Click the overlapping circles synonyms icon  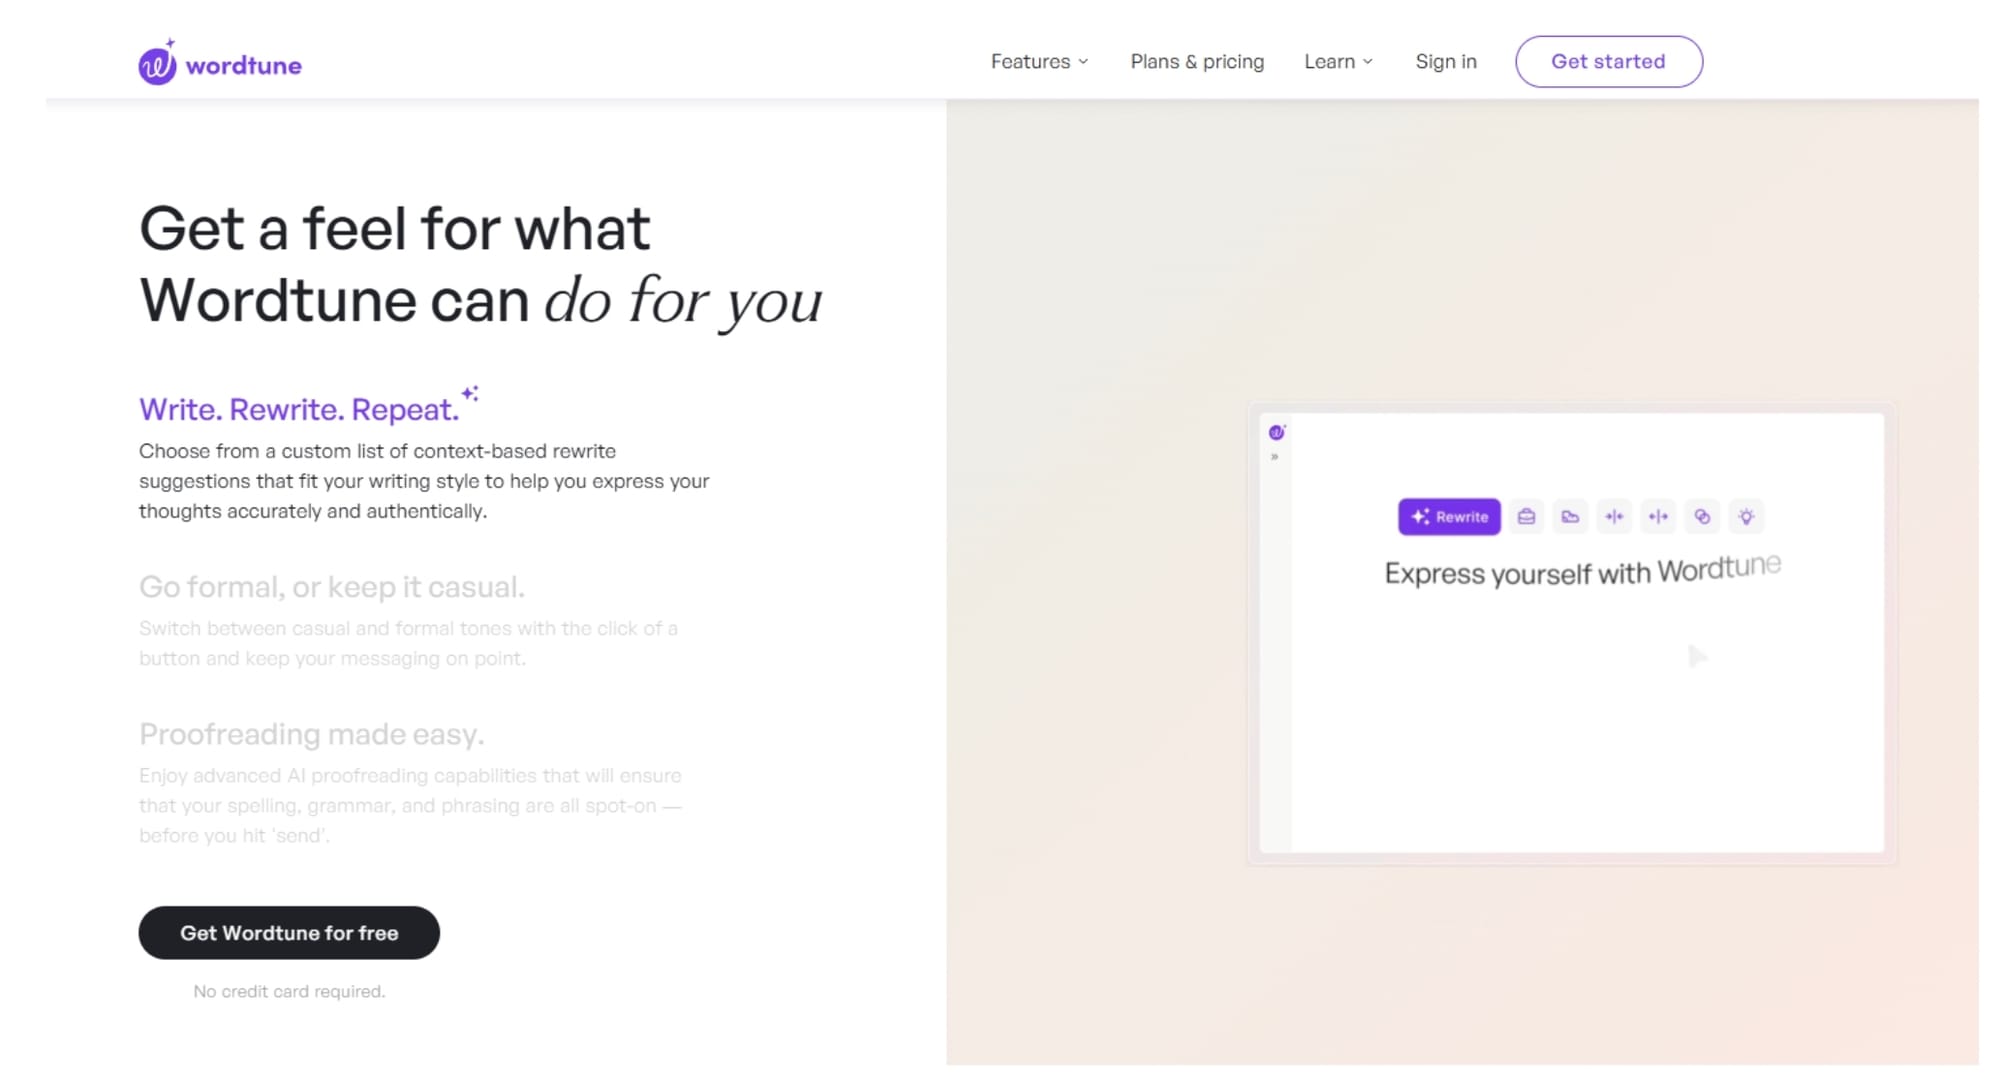coord(1702,517)
